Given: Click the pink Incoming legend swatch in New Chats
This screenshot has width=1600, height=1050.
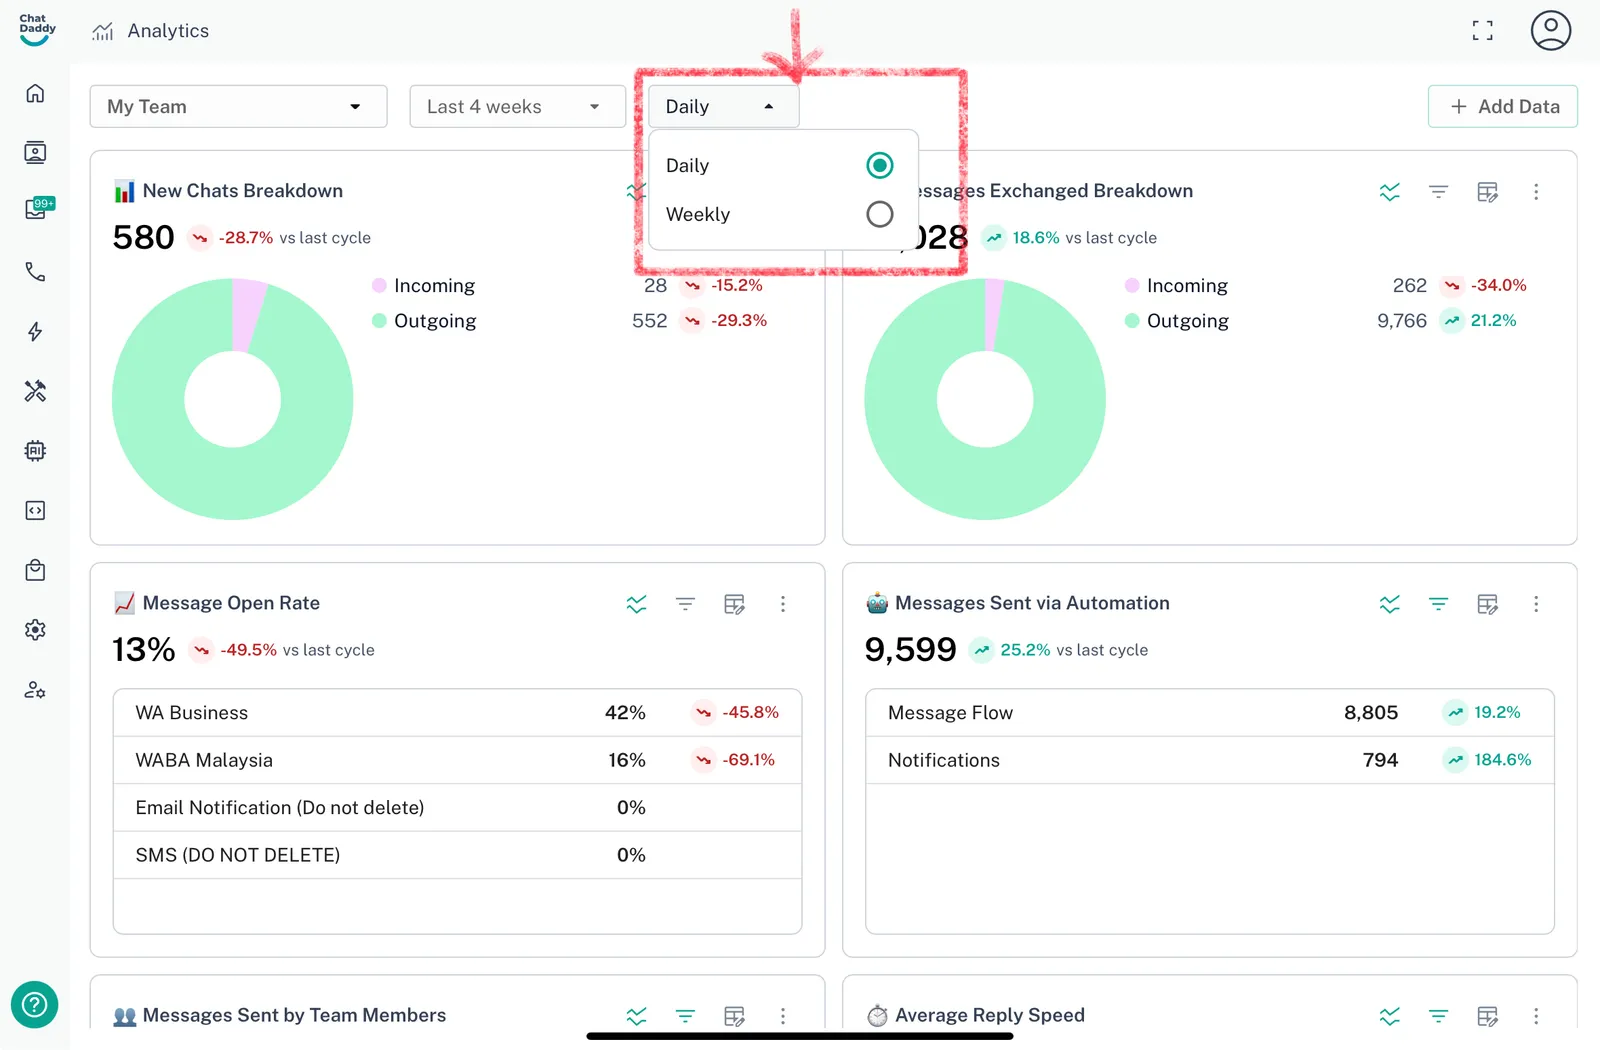Looking at the screenshot, I should tap(379, 286).
